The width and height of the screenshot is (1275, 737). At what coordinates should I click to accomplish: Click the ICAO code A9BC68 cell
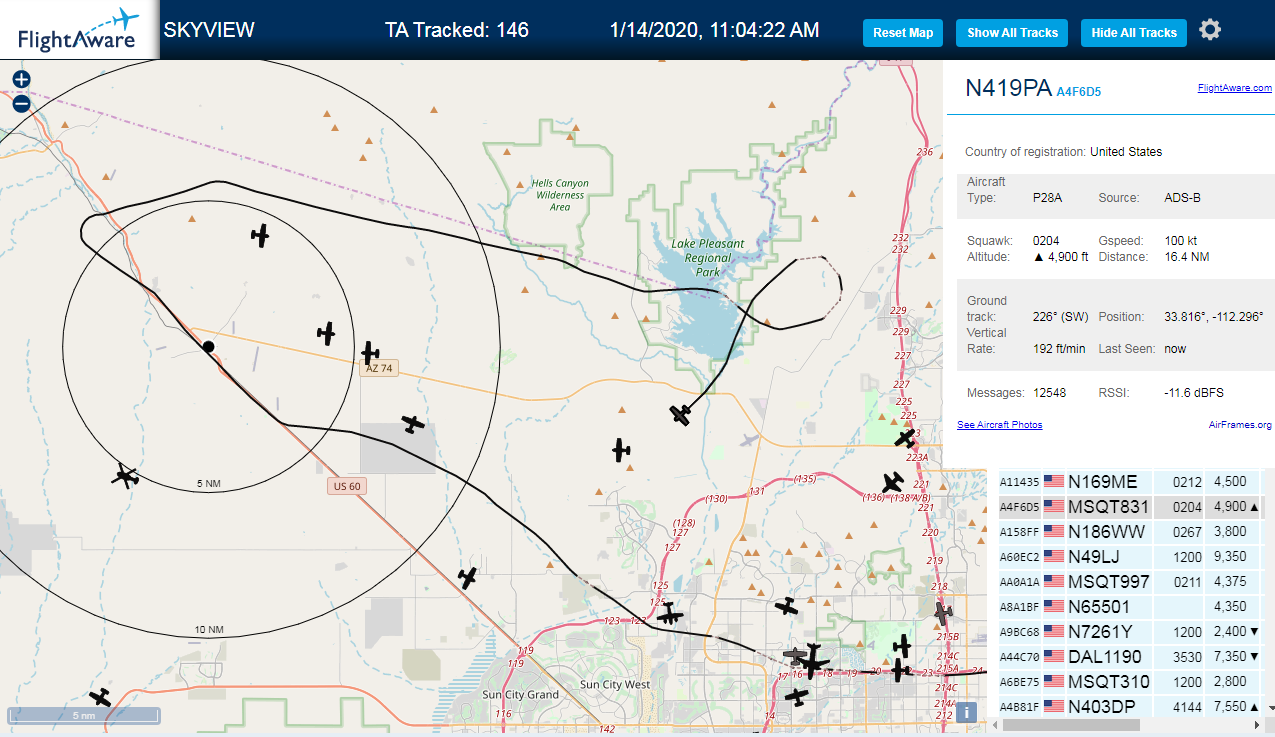[x=1020, y=632]
